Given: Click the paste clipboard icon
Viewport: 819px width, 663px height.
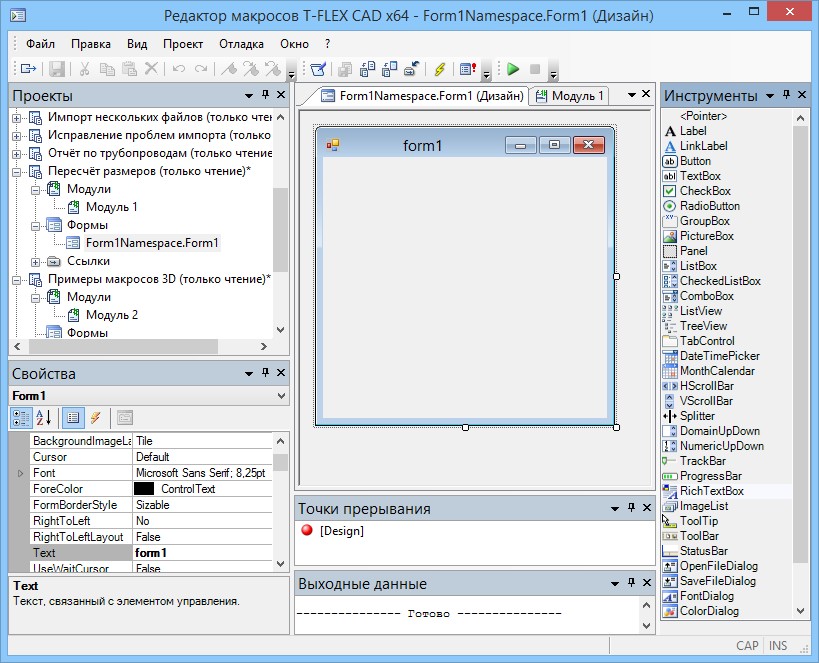Looking at the screenshot, I should click(129, 68).
